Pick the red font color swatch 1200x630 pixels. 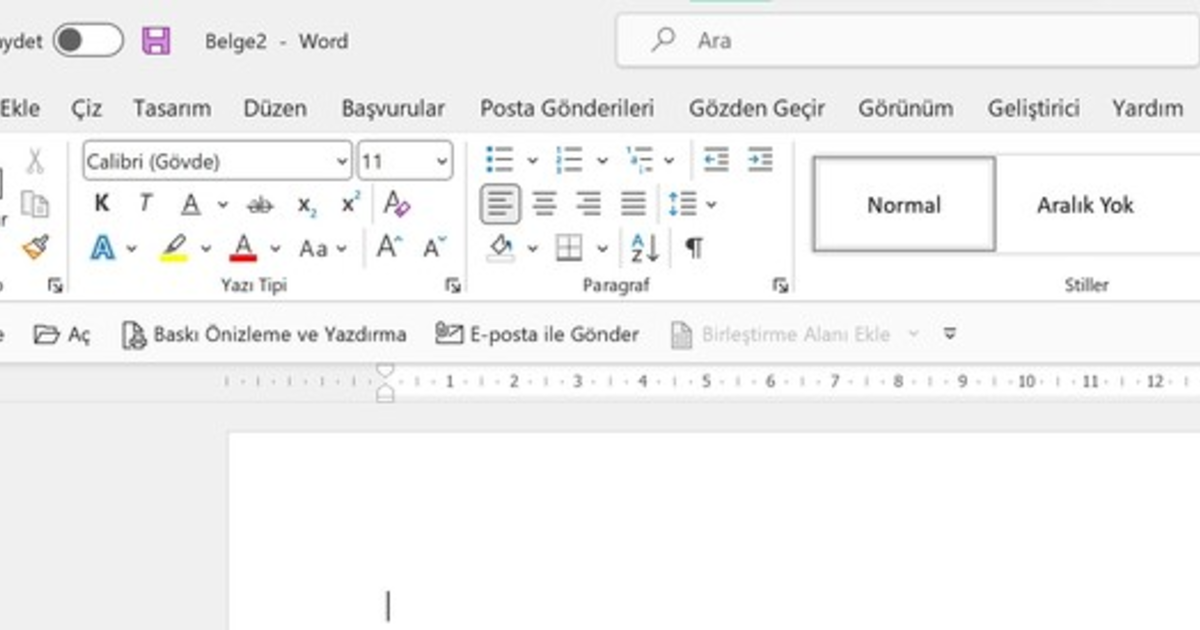[x=243, y=247]
